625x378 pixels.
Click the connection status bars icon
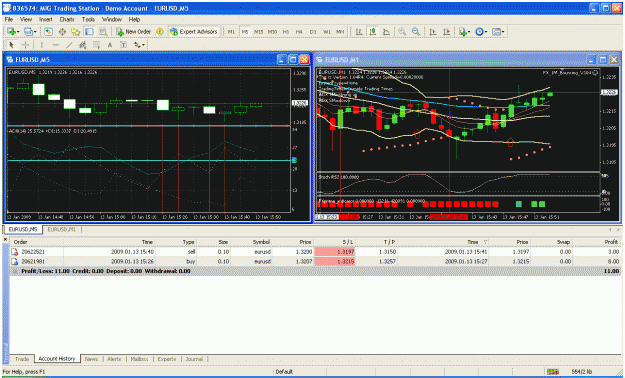(x=553, y=372)
